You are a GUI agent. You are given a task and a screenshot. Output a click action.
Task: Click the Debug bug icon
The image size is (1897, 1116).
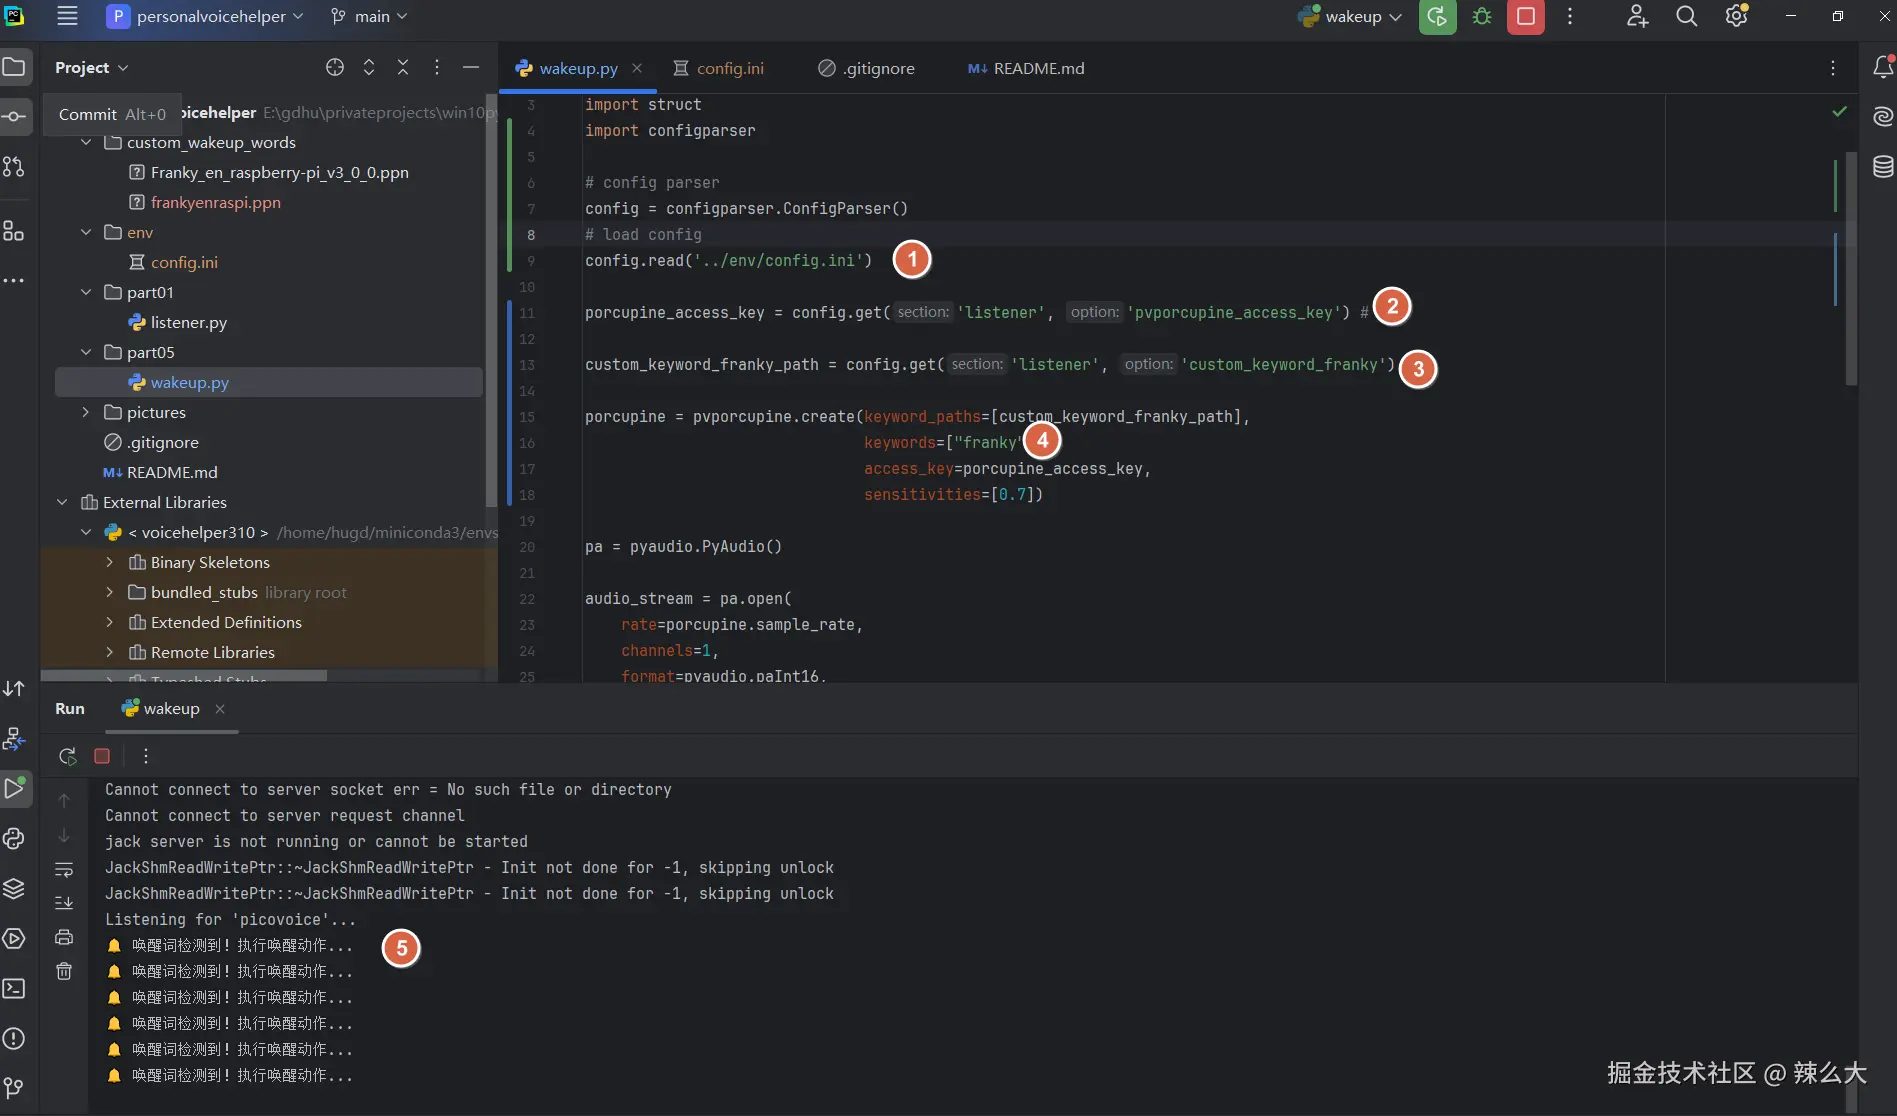[x=1482, y=17]
